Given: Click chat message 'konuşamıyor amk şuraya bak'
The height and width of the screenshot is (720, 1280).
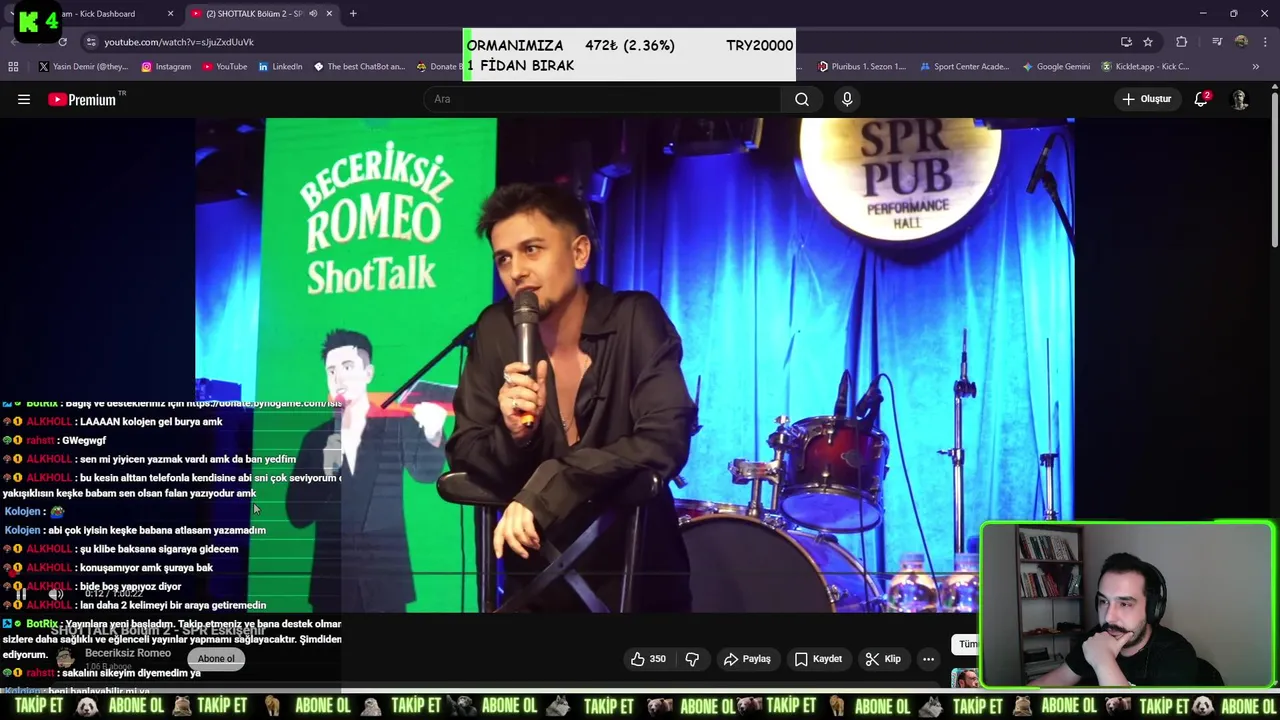Looking at the screenshot, I should click(145, 567).
